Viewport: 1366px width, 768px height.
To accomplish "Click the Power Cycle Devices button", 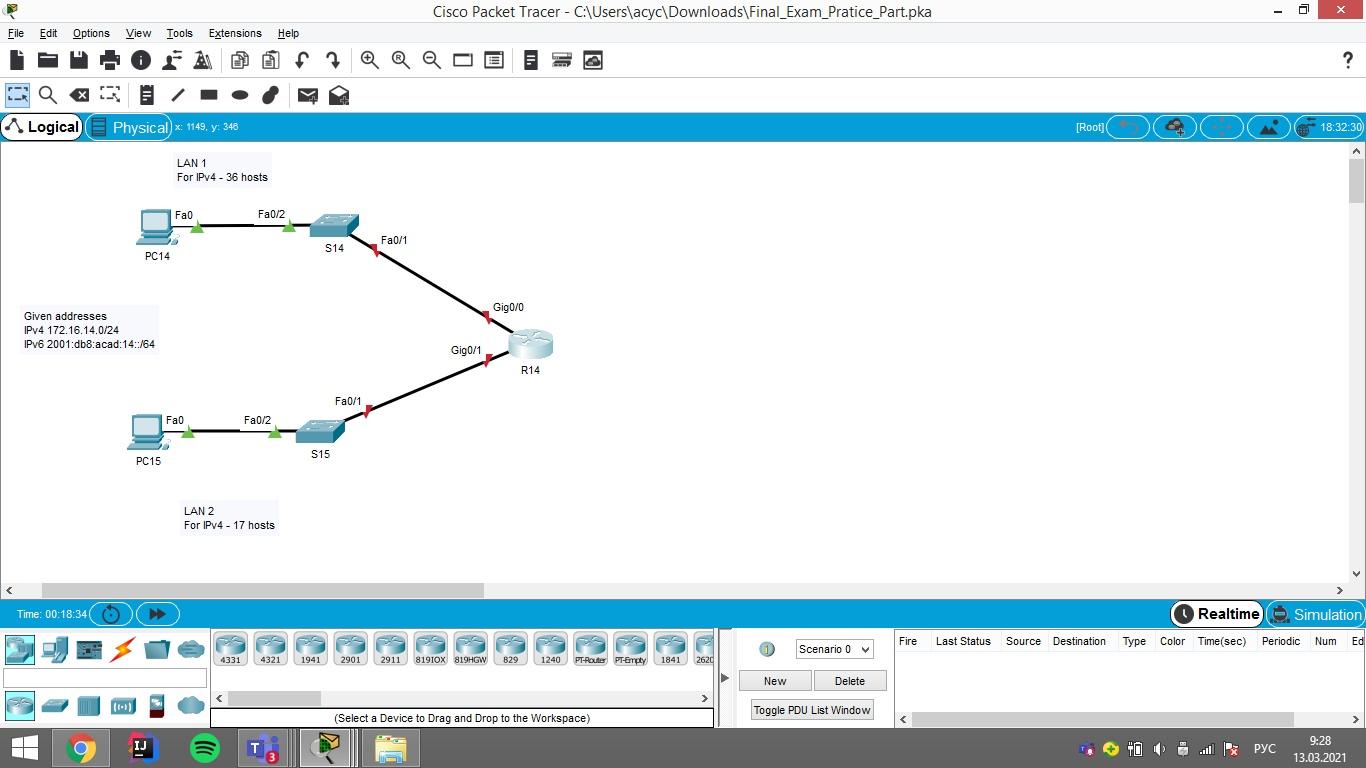I will point(111,614).
